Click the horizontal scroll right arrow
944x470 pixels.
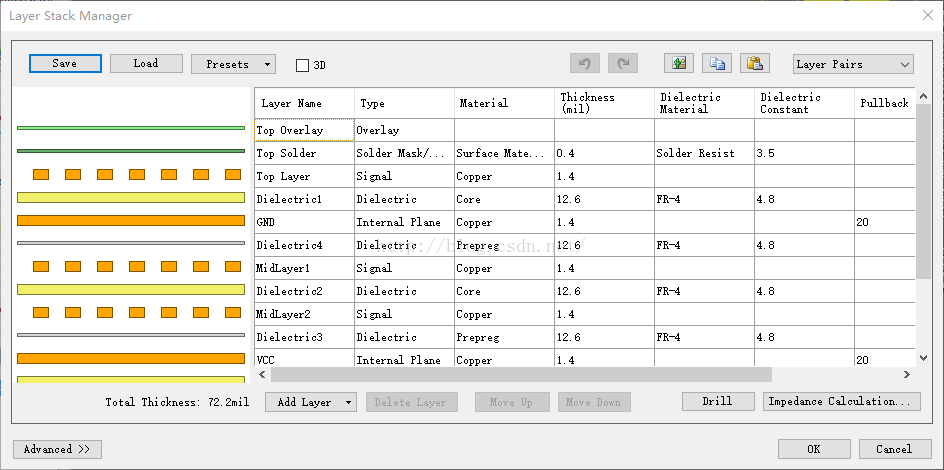[x=907, y=374]
